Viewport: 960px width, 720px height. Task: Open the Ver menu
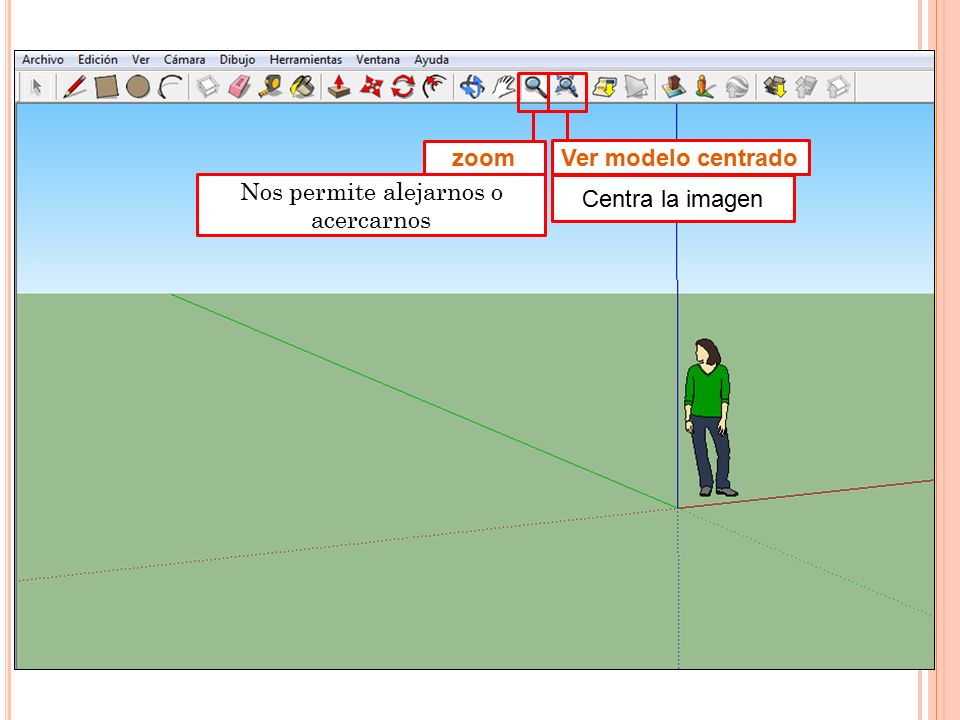coord(141,59)
